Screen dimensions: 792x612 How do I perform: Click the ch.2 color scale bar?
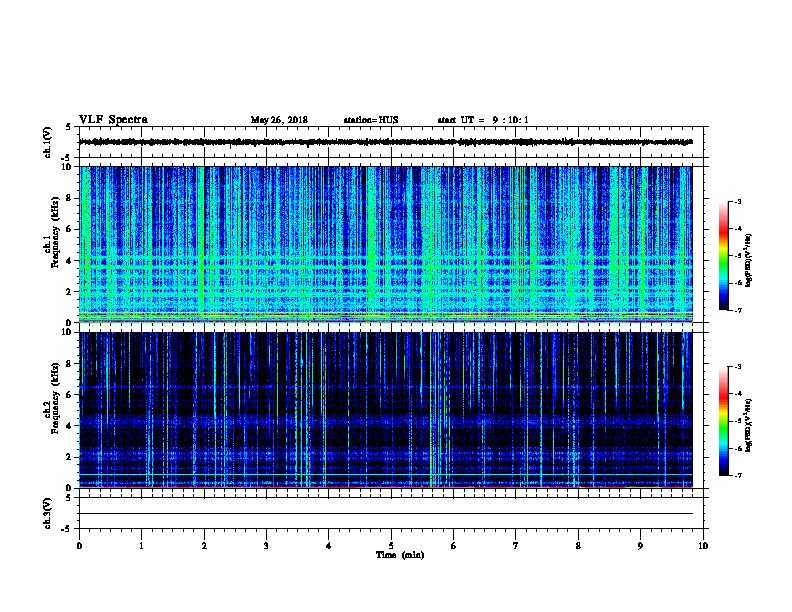pyautogui.click(x=723, y=421)
